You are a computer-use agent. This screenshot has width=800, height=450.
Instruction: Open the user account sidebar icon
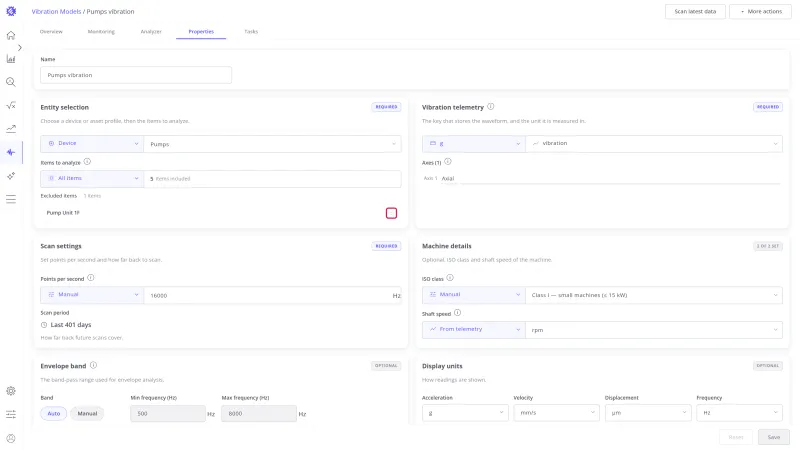11,438
